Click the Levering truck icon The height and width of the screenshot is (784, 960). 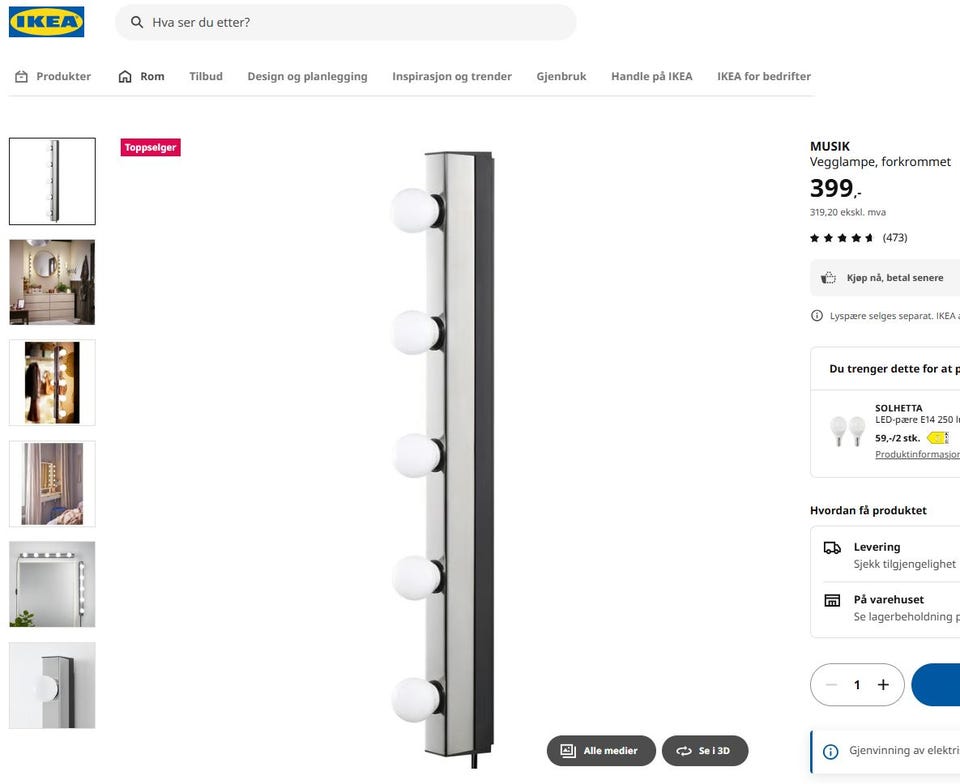click(x=832, y=548)
